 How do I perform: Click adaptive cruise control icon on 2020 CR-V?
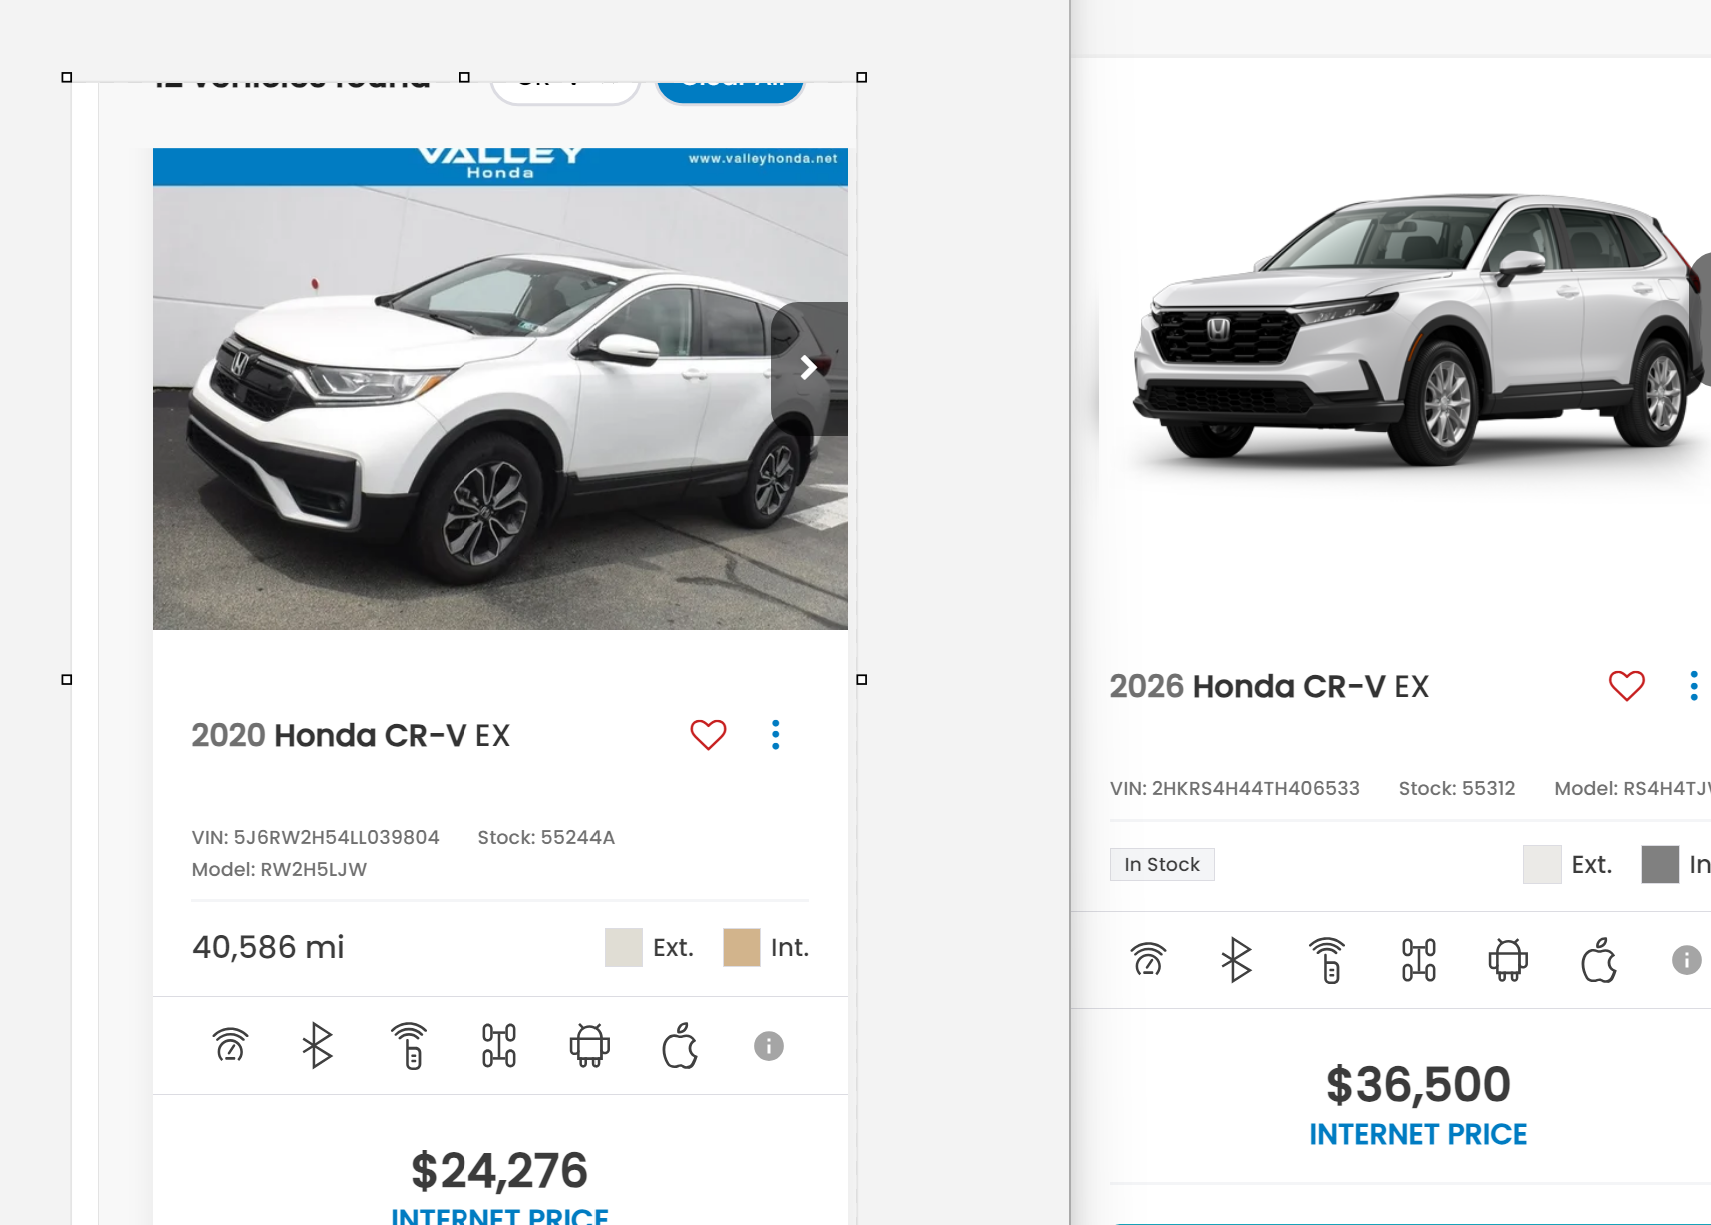tap(231, 1045)
